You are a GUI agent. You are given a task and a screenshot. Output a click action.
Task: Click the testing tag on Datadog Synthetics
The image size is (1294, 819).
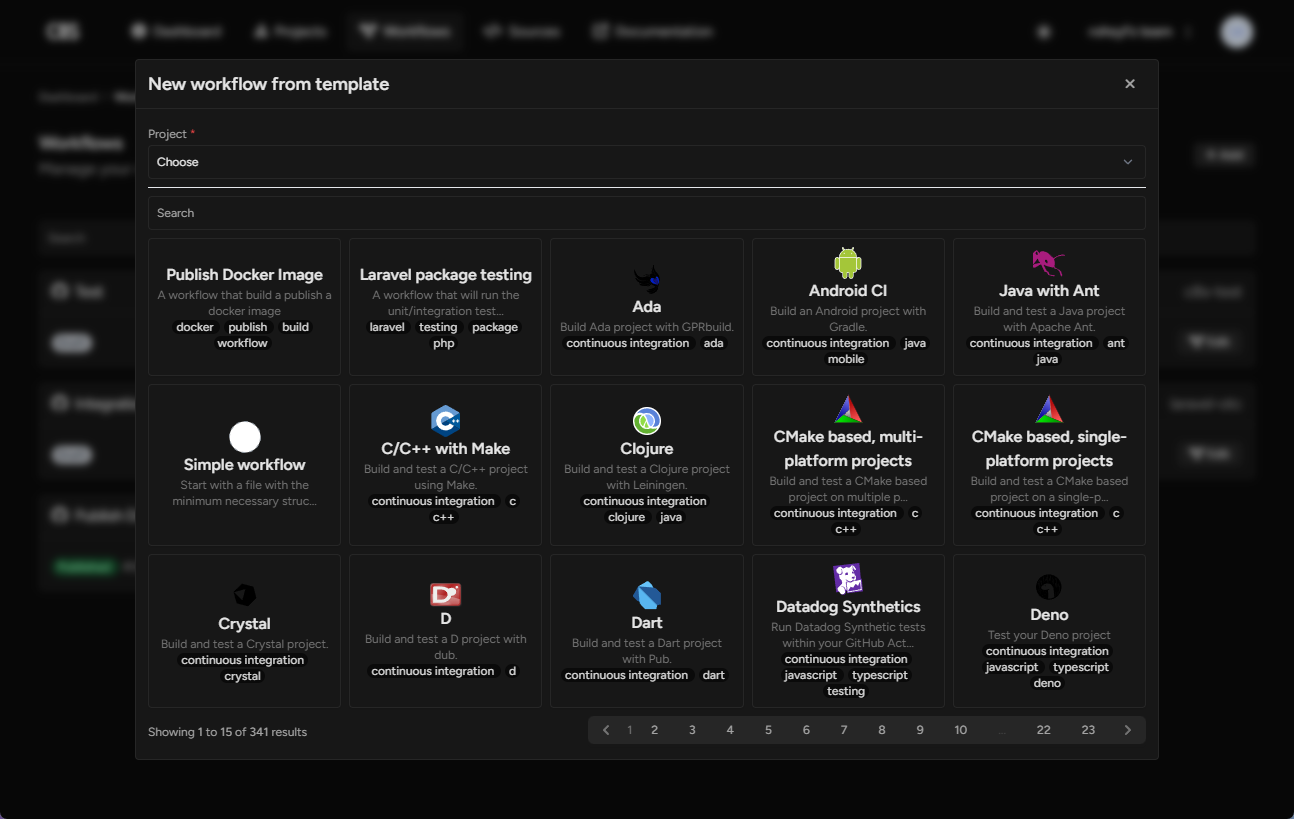tap(846, 691)
